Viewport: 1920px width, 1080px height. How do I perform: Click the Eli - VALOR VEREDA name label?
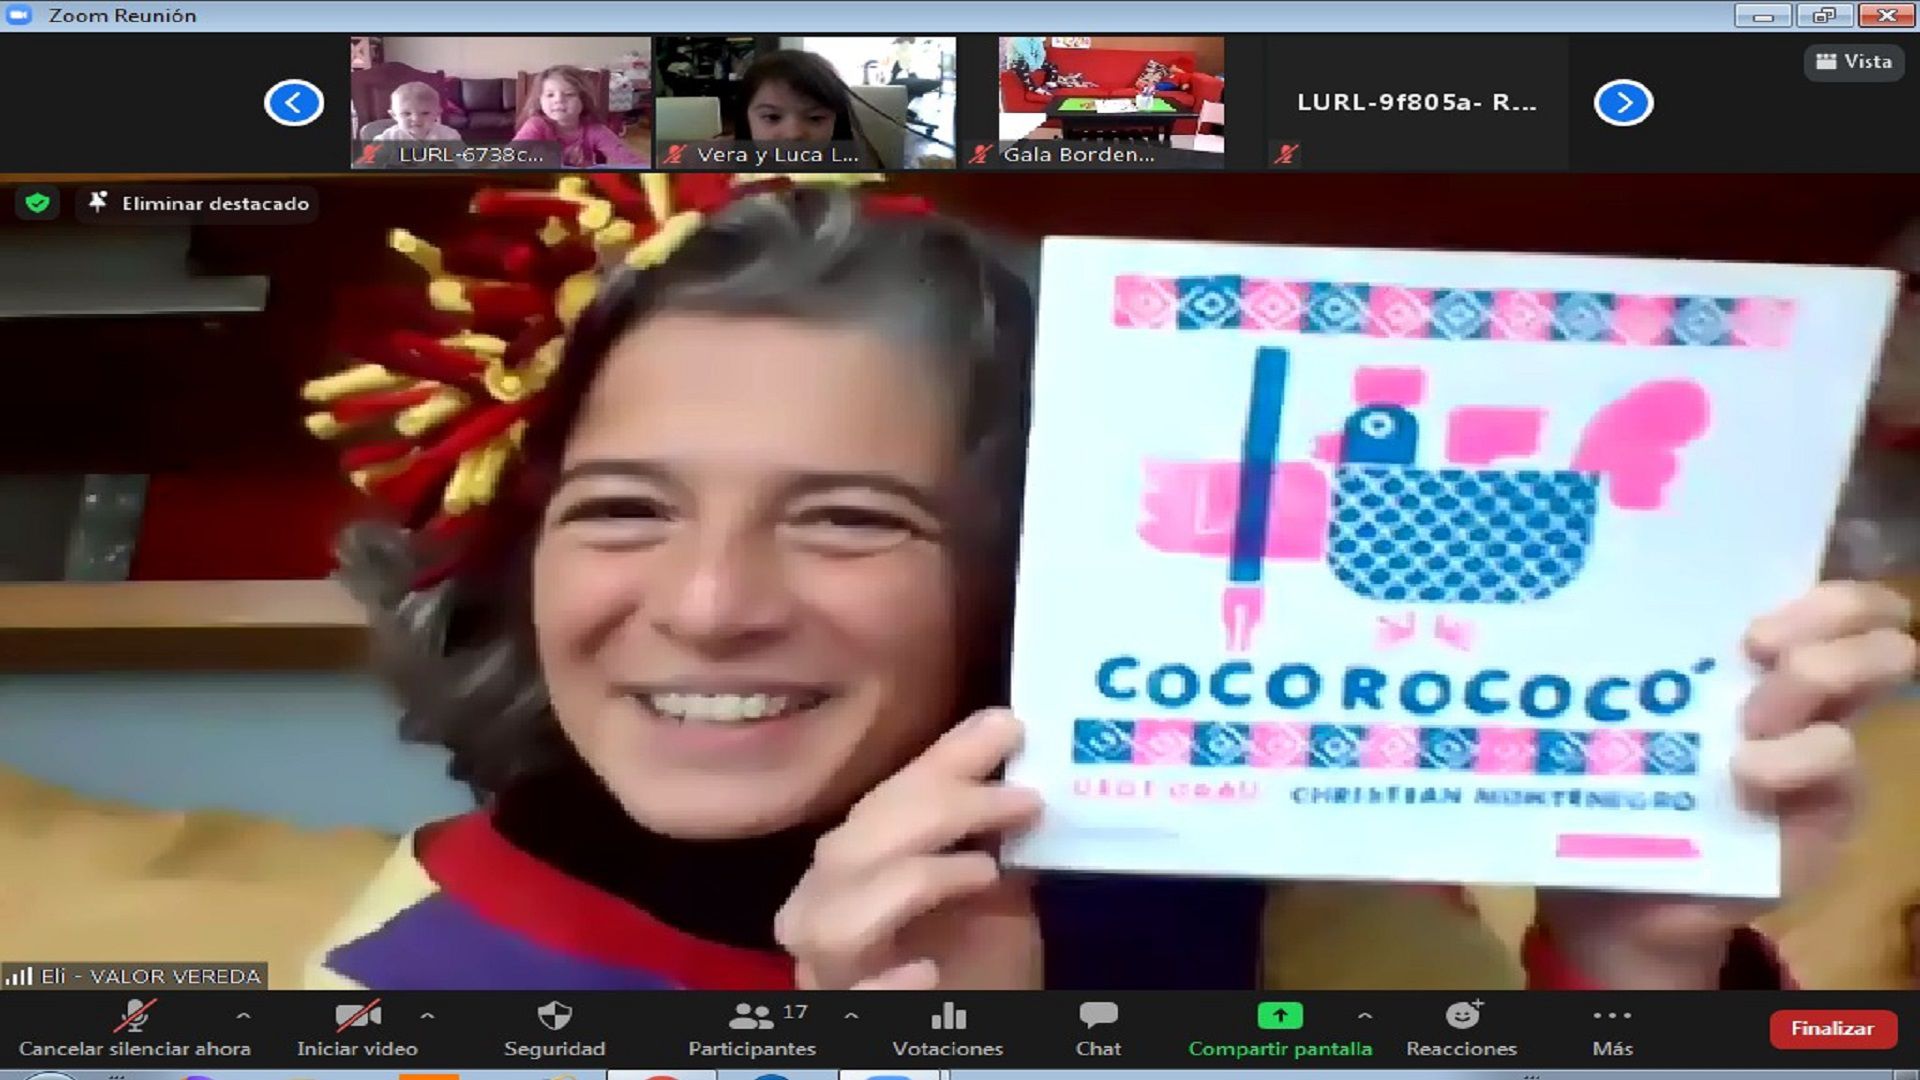tap(151, 976)
